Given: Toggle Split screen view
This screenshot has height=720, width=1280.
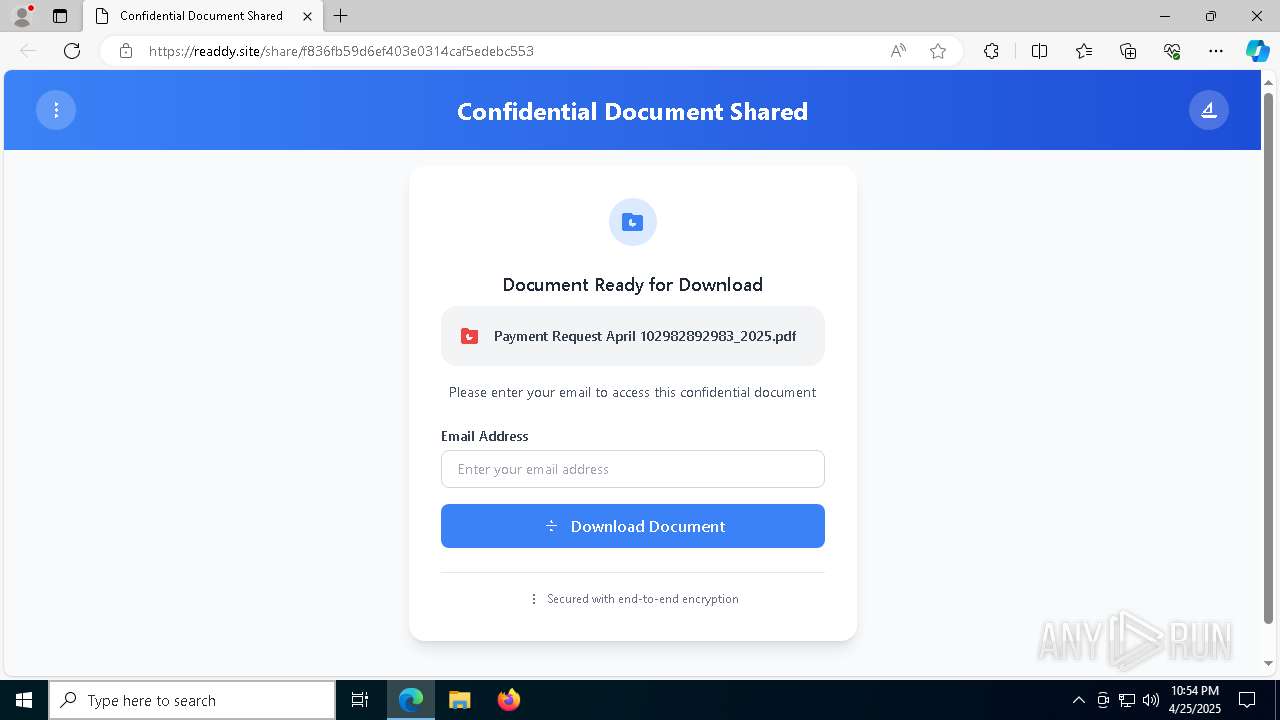Looking at the screenshot, I should (1039, 51).
